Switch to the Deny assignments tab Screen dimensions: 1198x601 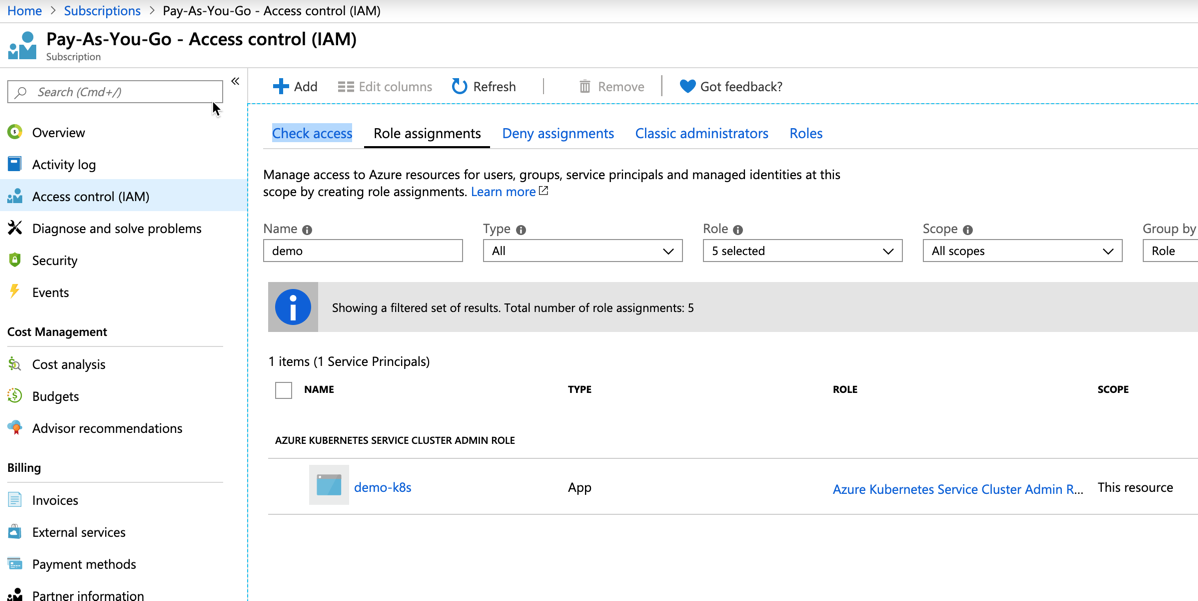tap(558, 133)
